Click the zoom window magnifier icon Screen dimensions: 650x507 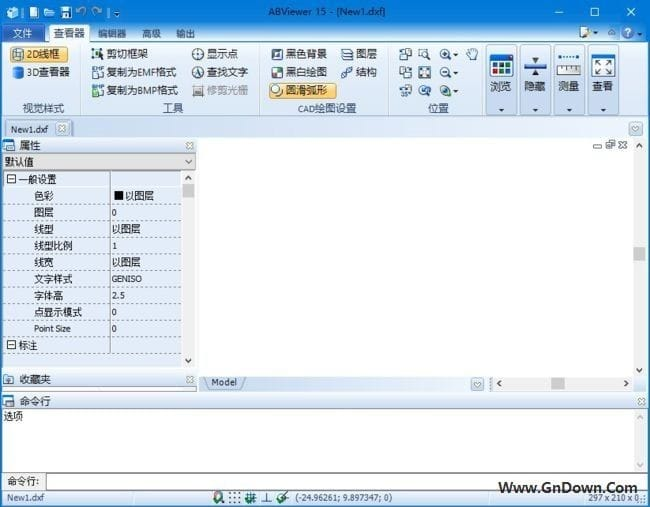click(424, 54)
